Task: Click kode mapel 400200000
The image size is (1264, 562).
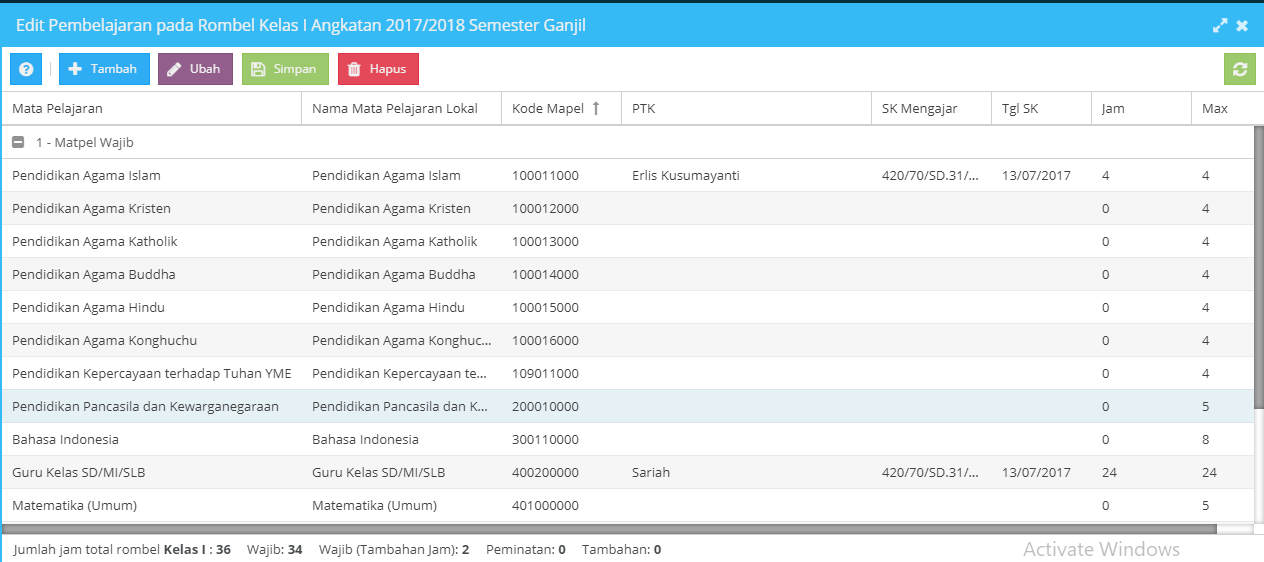Action: [x=545, y=472]
